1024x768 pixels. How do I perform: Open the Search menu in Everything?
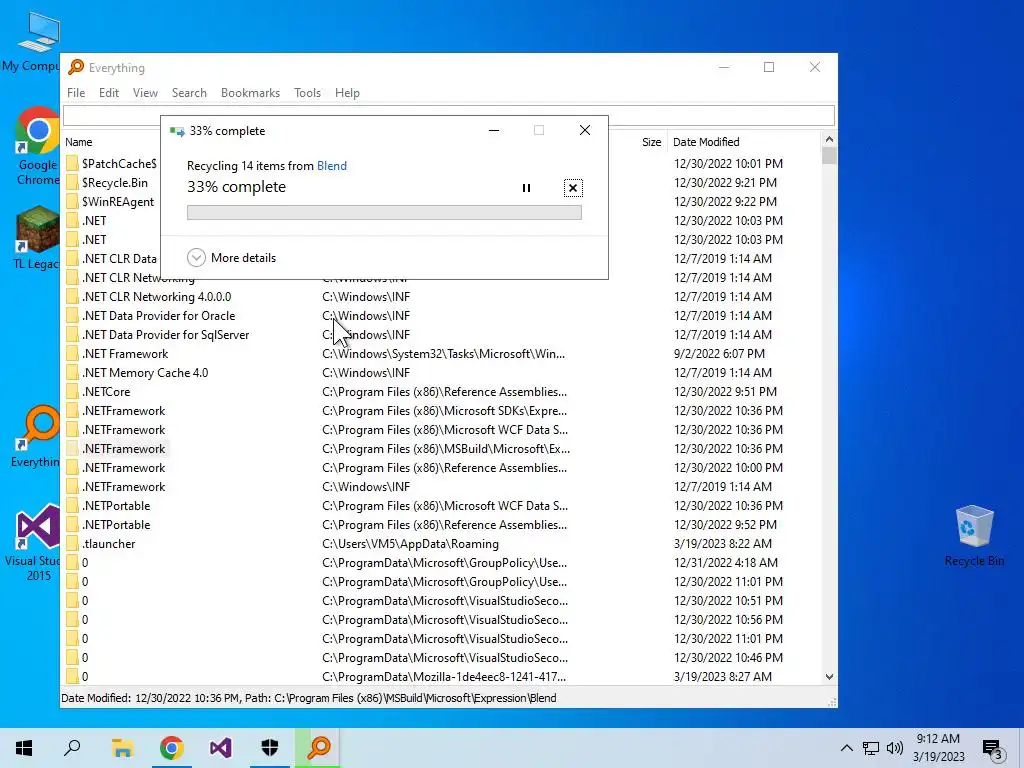[x=189, y=93]
